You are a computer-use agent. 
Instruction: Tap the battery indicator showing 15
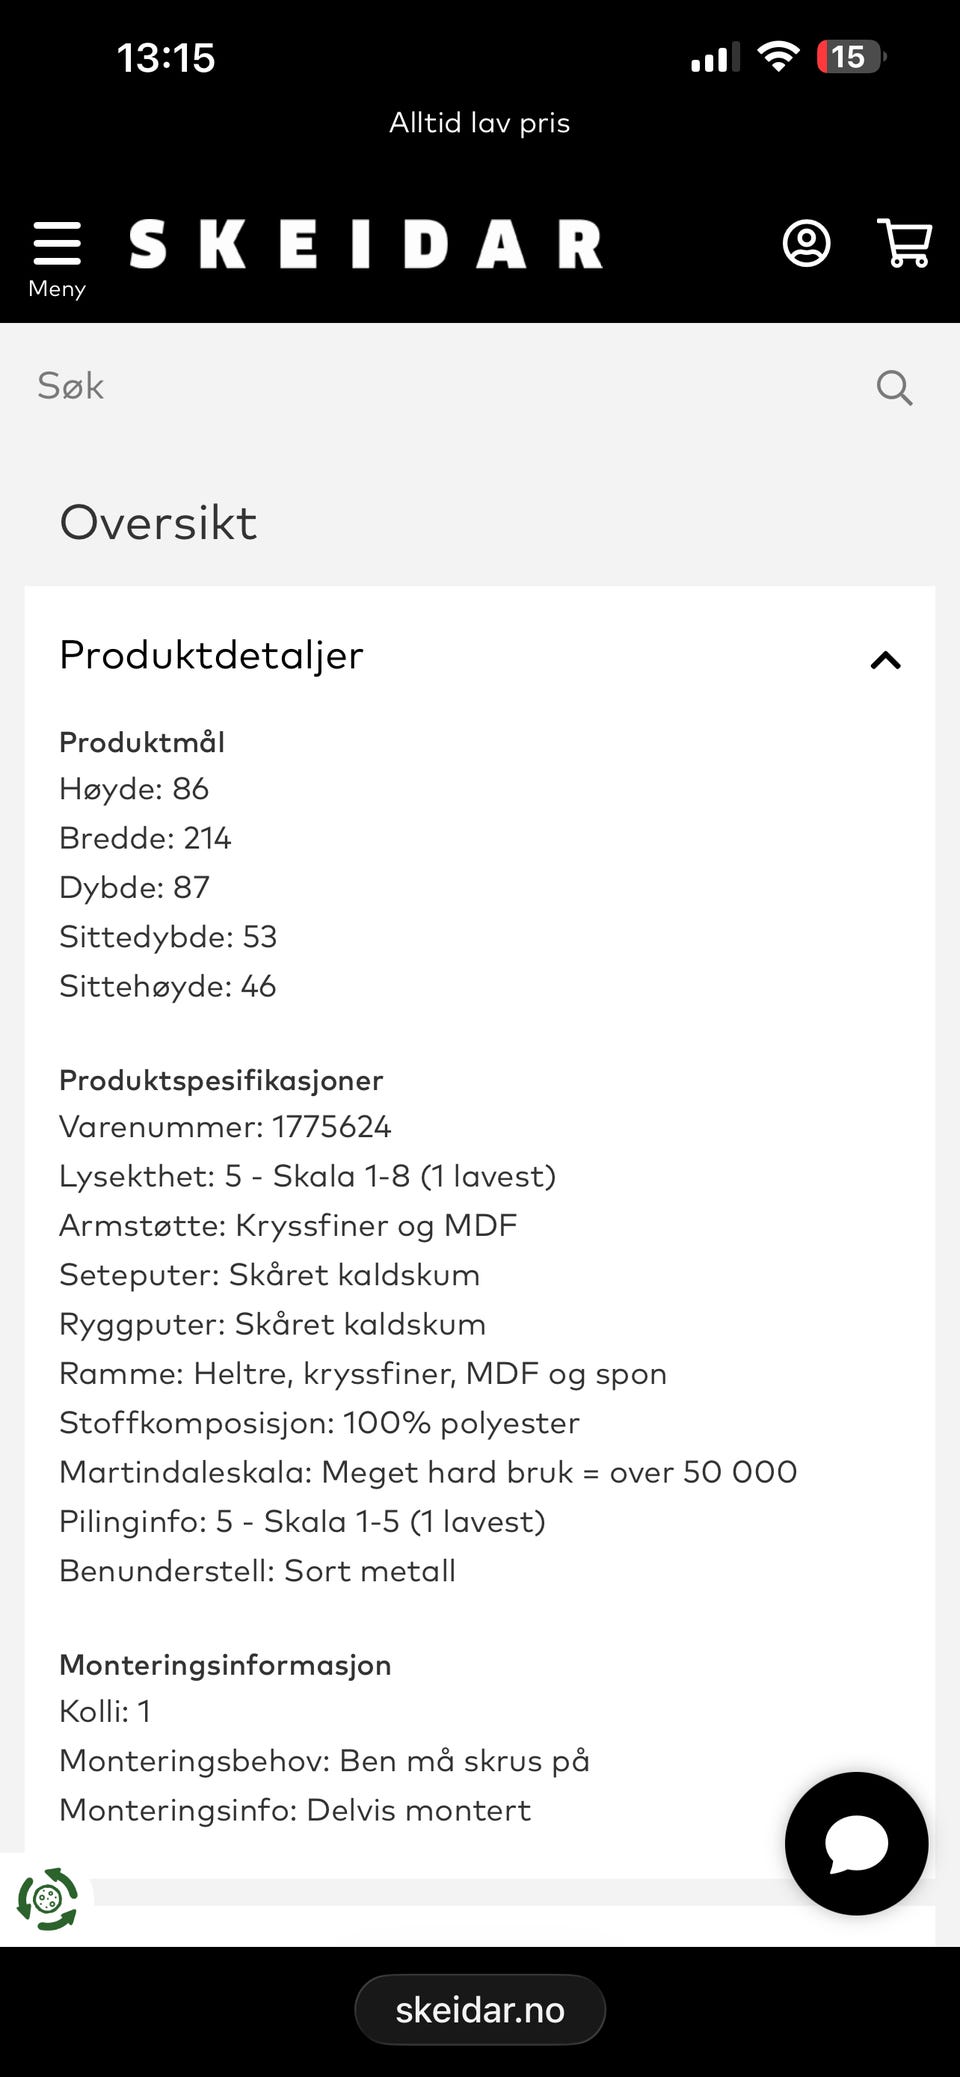coord(851,57)
